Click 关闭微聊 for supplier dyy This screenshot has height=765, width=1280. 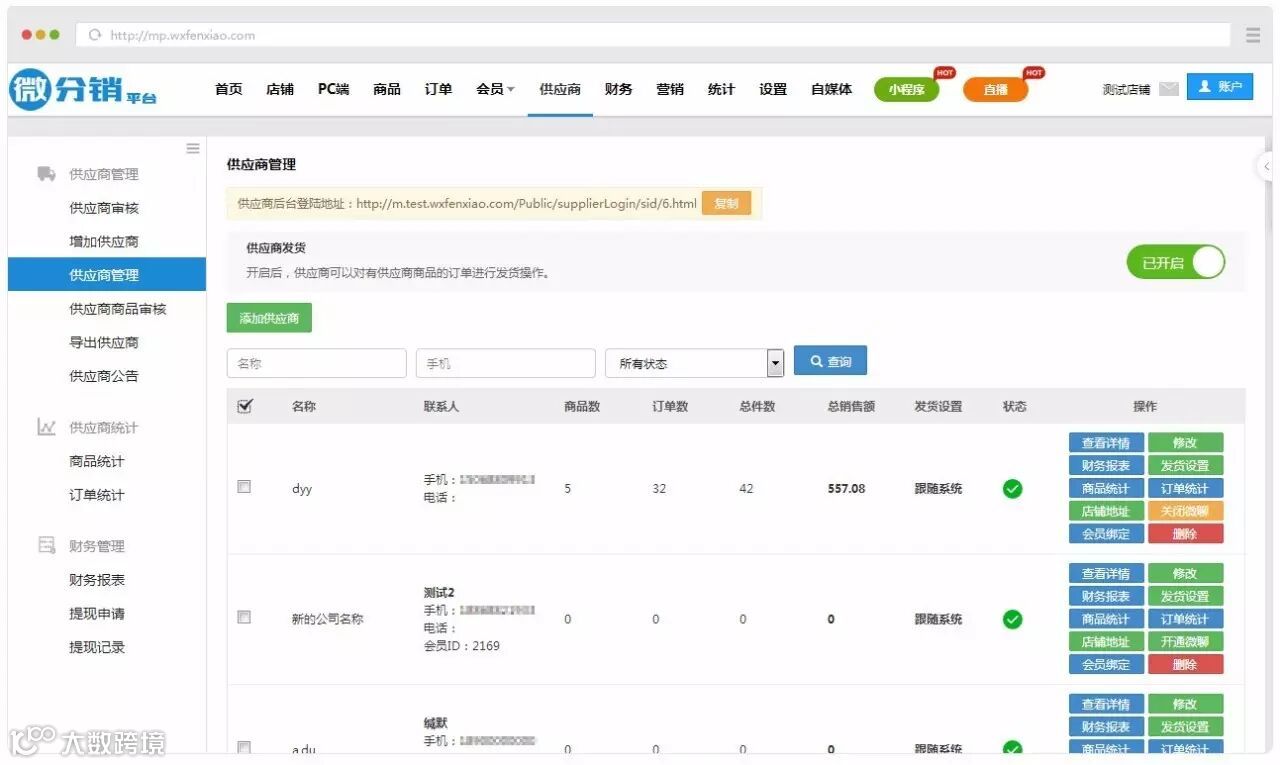tap(1185, 511)
